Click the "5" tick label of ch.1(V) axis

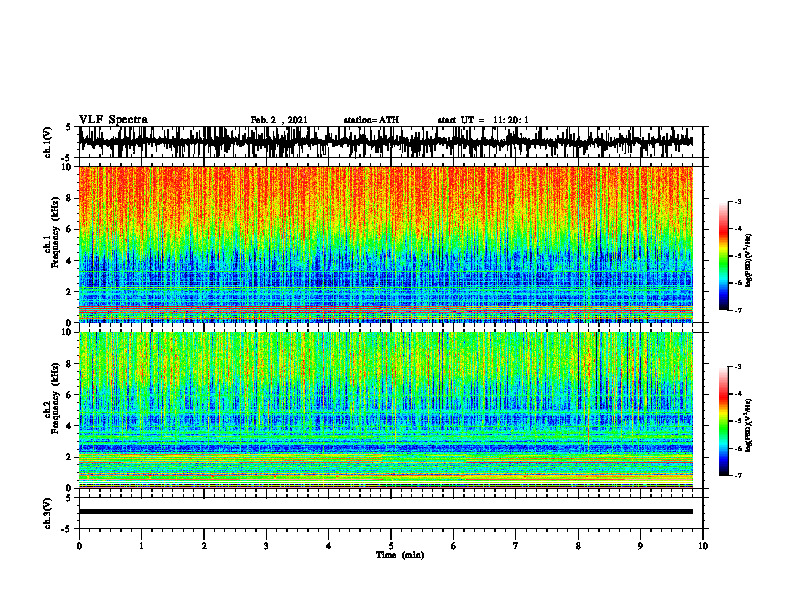pyautogui.click(x=68, y=127)
